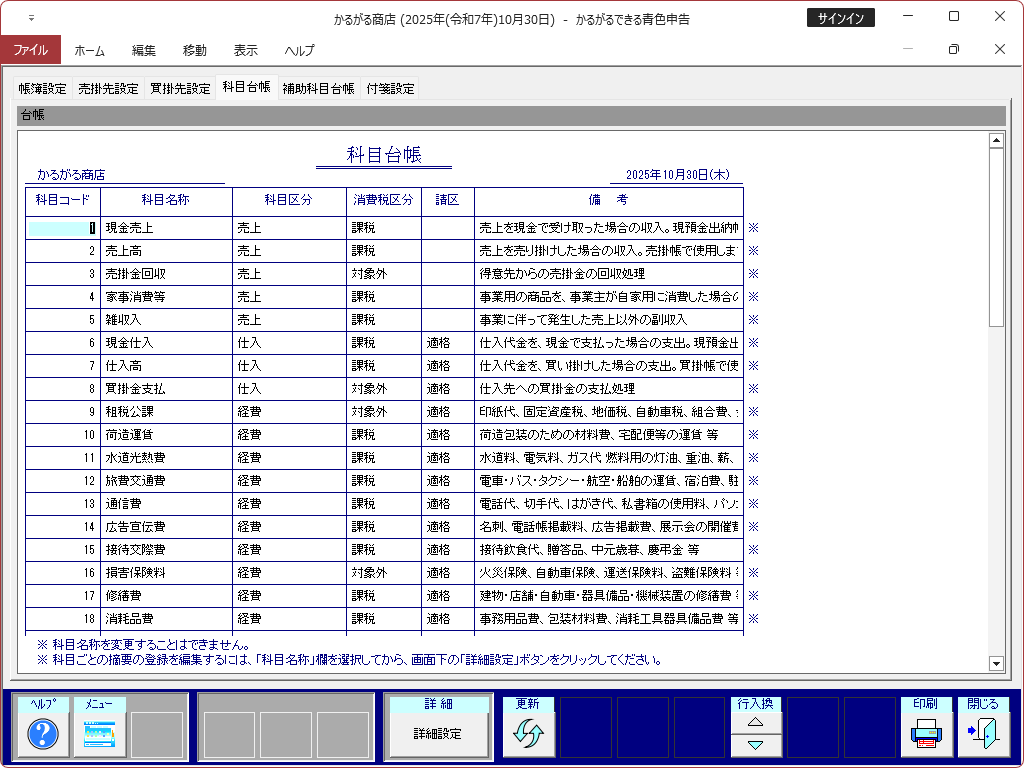Screen dimensions: 1024x768
Task: Click scrollbar down arrow of ledger list
Action: point(996,663)
